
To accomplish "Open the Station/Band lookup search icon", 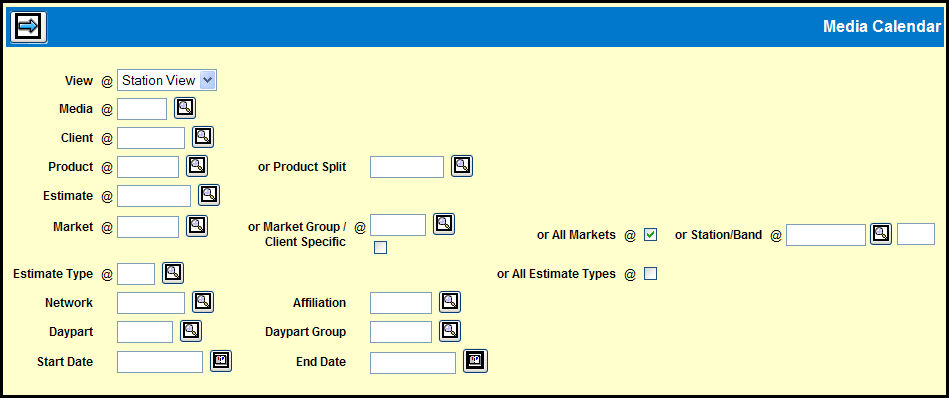I will pyautogui.click(x=881, y=234).
